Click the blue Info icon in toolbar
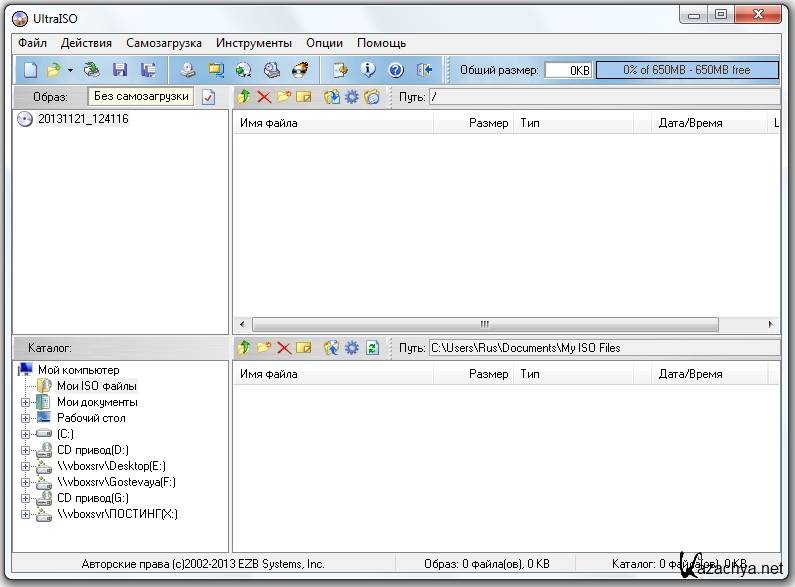Screen dimensions: 795x587 (368, 70)
